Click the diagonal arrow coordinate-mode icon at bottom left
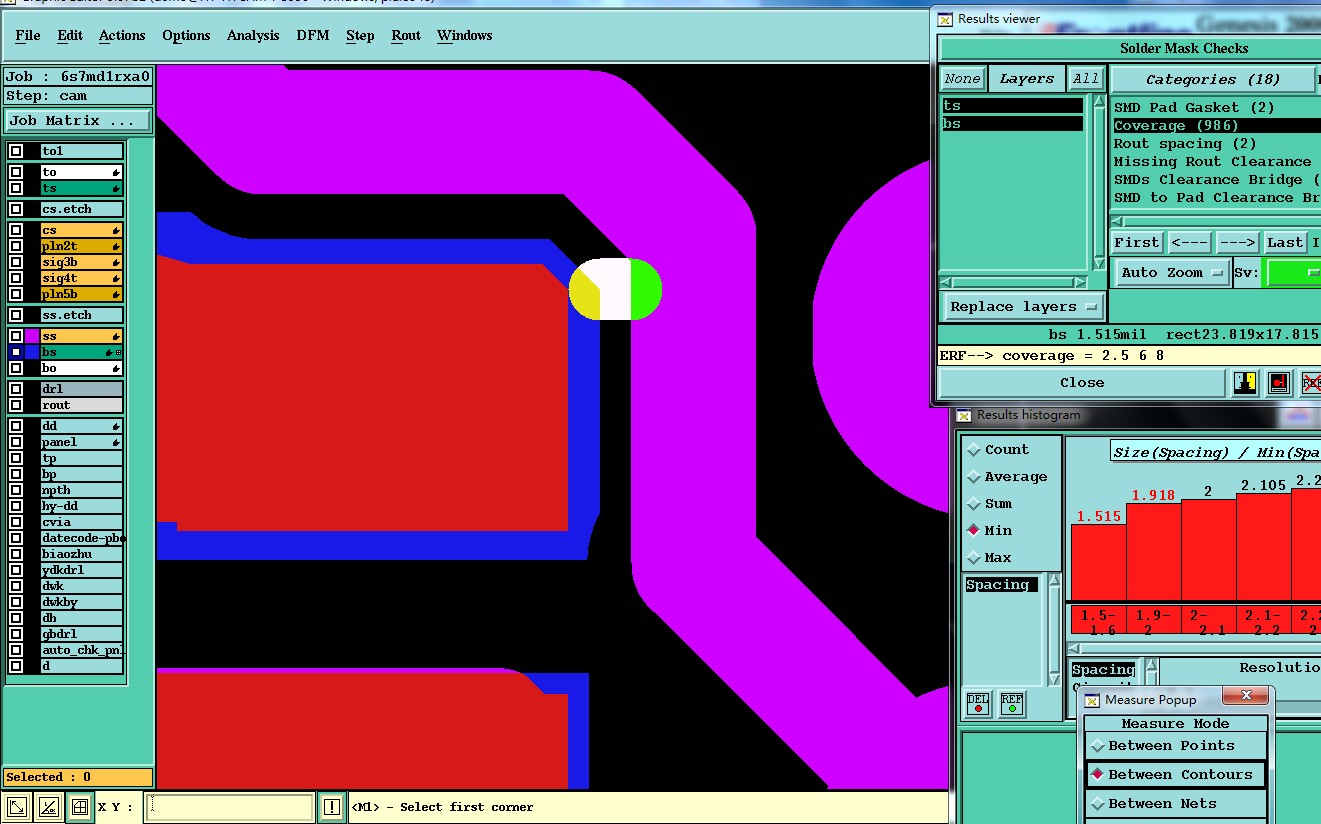Image resolution: width=1321 pixels, height=824 pixels. pos(16,807)
